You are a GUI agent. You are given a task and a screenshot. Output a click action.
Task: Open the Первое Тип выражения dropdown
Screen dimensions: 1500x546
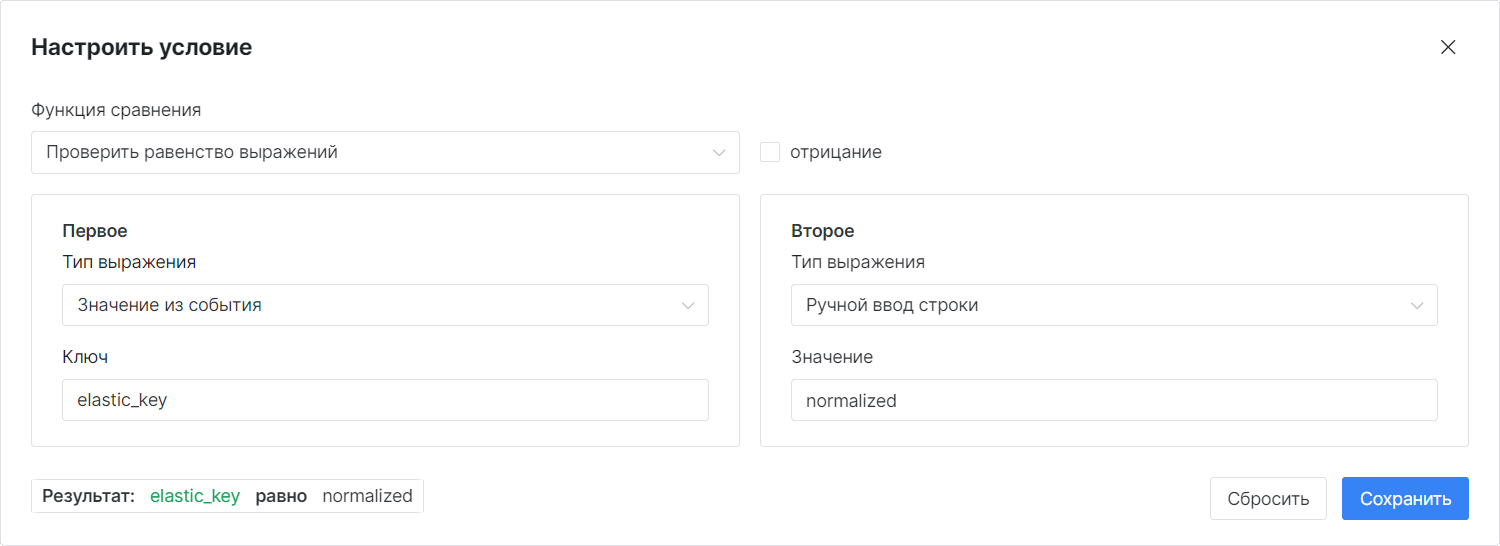(x=385, y=305)
